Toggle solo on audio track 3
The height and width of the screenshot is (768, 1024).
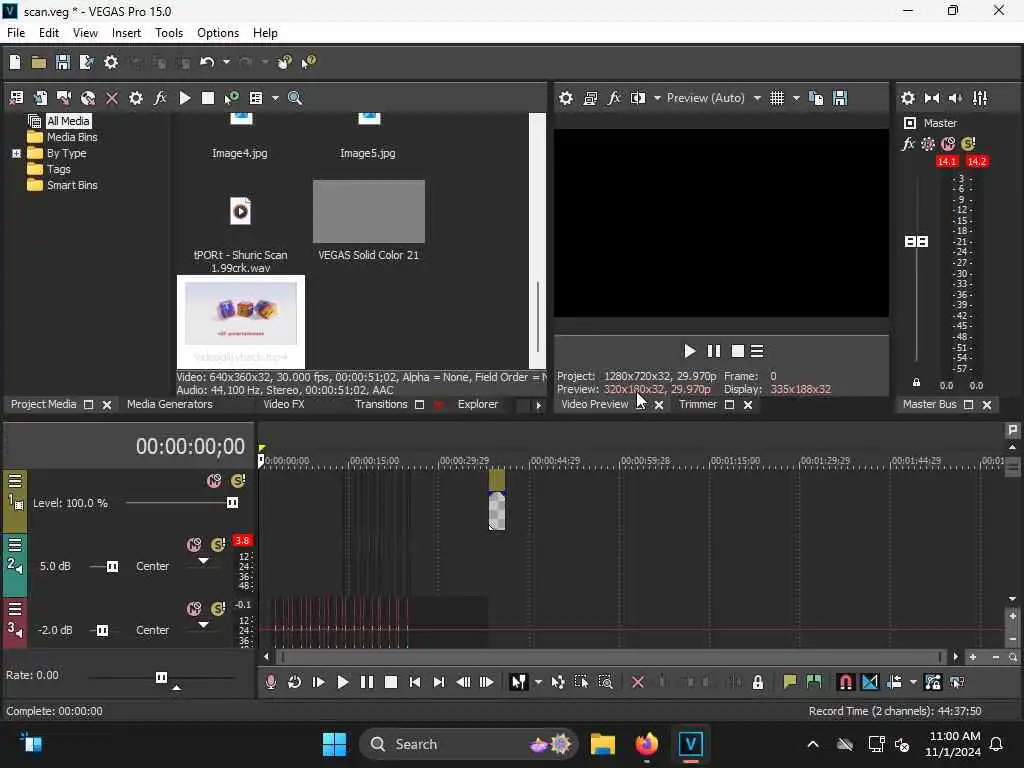pos(218,609)
